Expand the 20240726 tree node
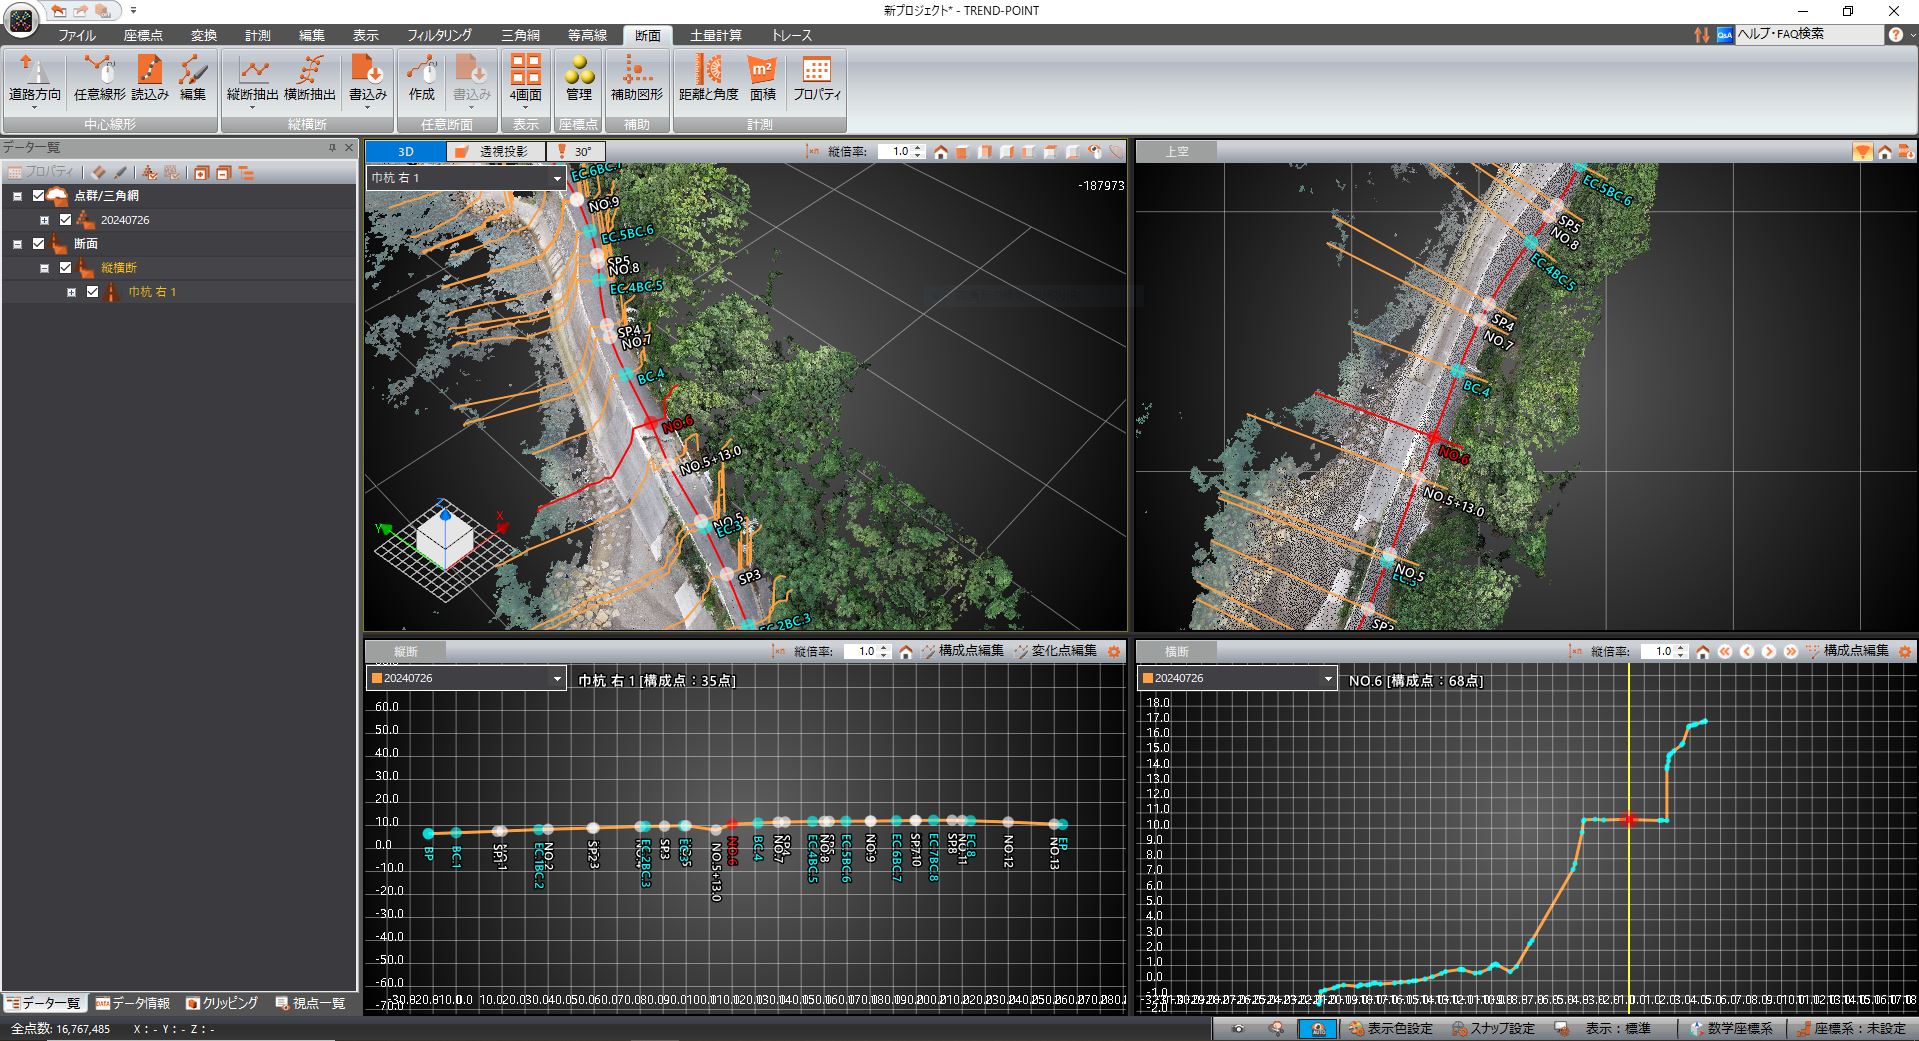The width and height of the screenshot is (1919, 1041). (x=44, y=220)
